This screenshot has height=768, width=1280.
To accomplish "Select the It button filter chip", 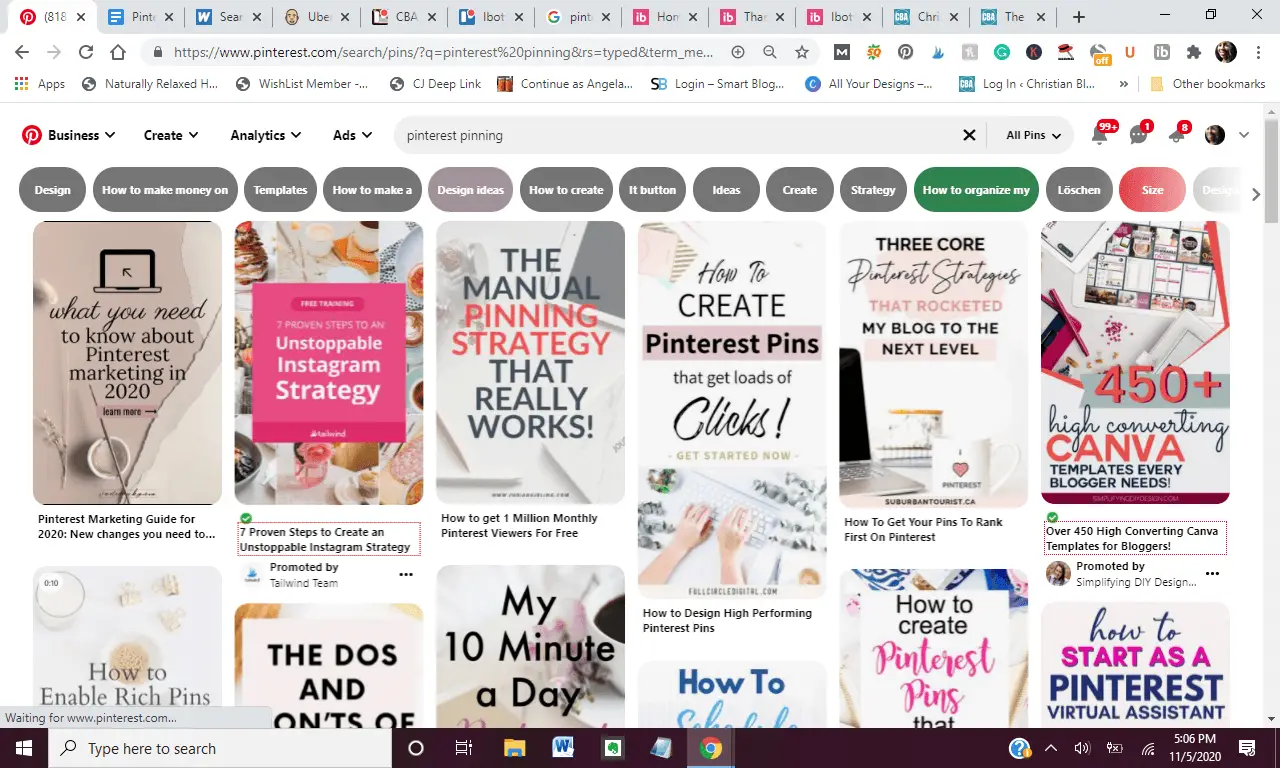I will [x=652, y=190].
